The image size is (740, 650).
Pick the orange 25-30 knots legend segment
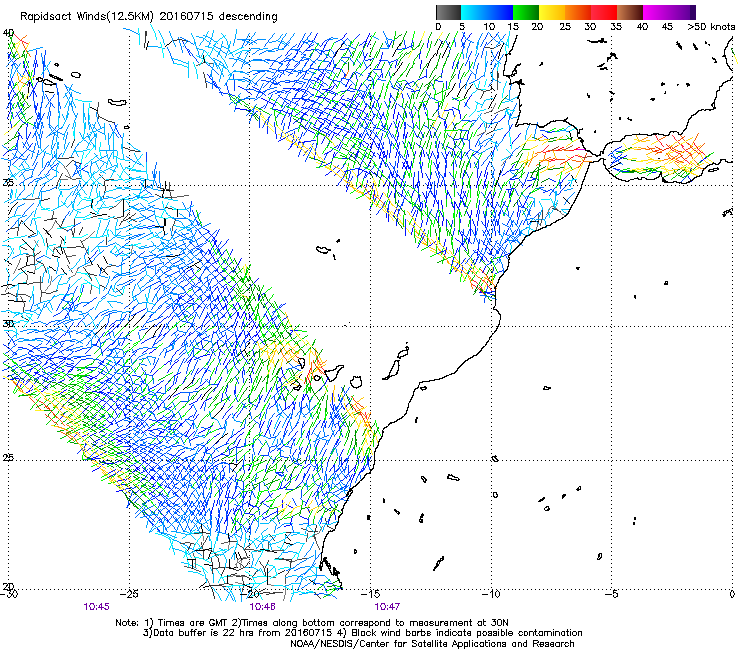tap(578, 12)
